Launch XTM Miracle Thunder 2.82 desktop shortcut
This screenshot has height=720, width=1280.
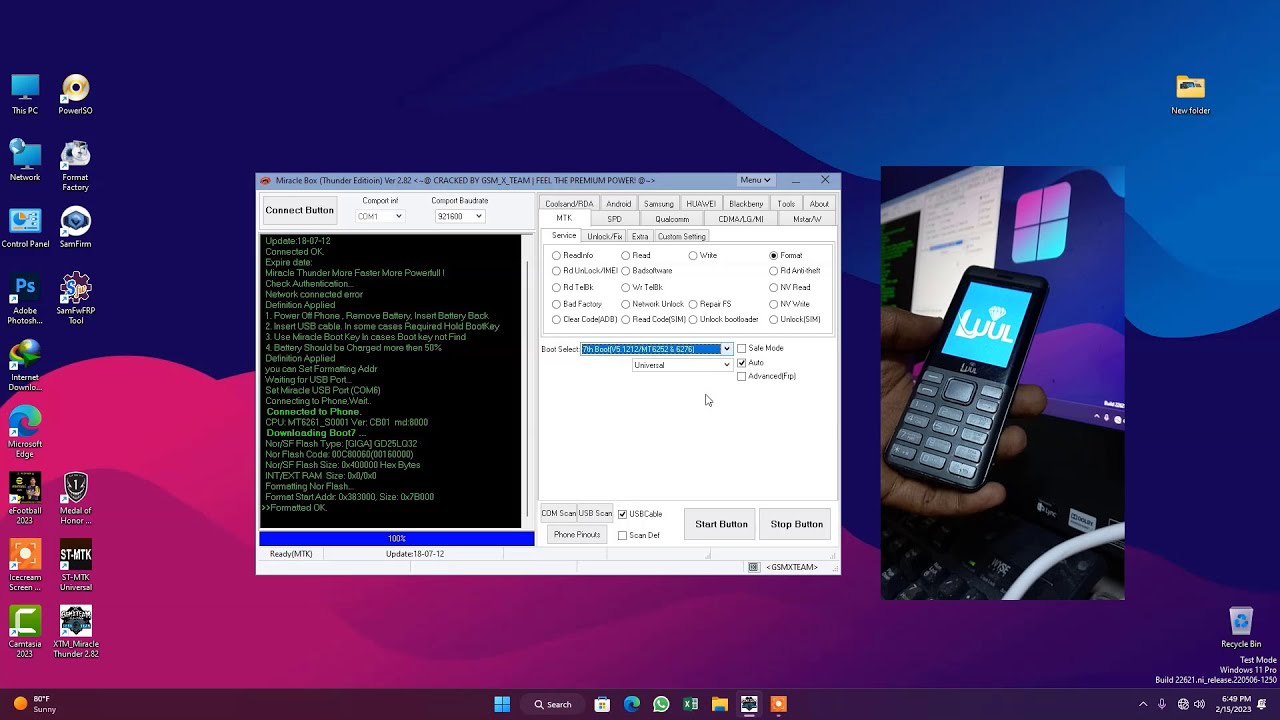(x=75, y=632)
